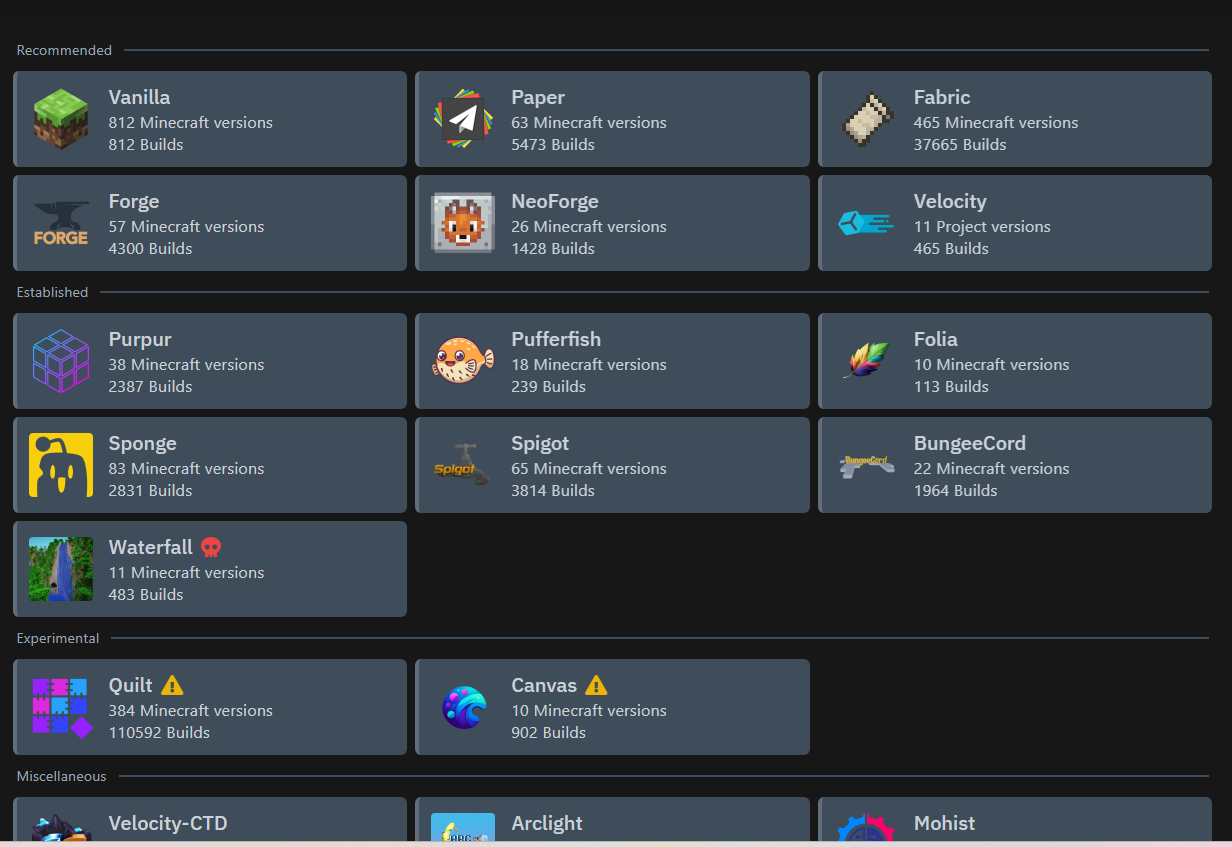
Task: Click the Purpur purple cubes icon
Action: coord(61,361)
